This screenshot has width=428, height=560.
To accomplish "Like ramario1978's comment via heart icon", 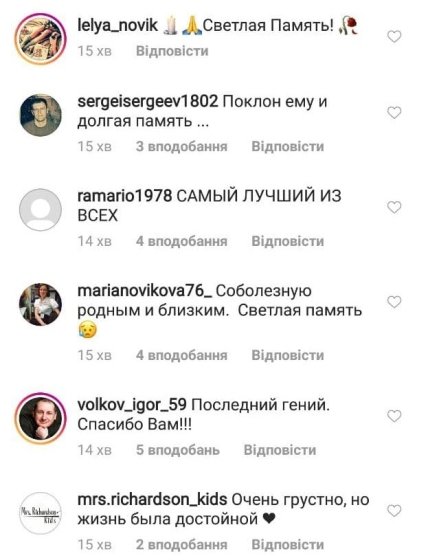I will 394,207.
